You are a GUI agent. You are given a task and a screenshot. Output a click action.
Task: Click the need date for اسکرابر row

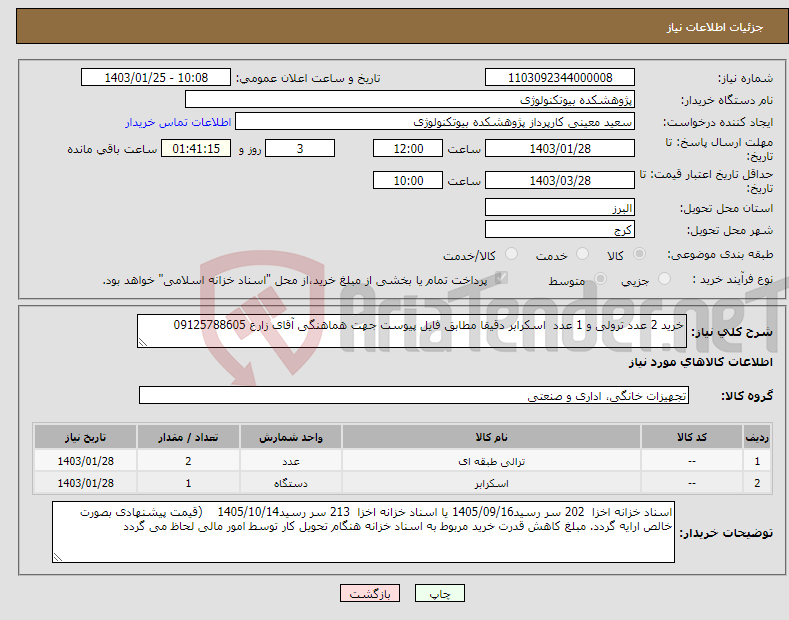coord(86,483)
